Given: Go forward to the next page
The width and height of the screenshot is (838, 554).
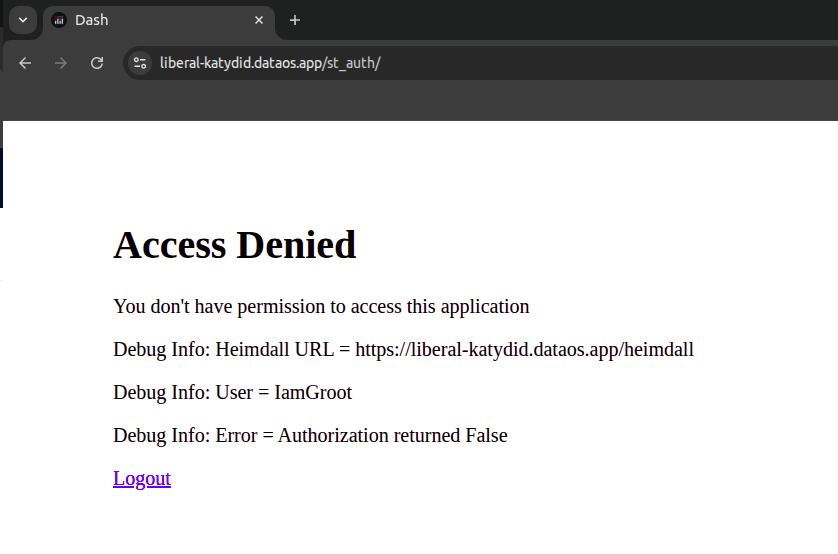Looking at the screenshot, I should point(61,63).
